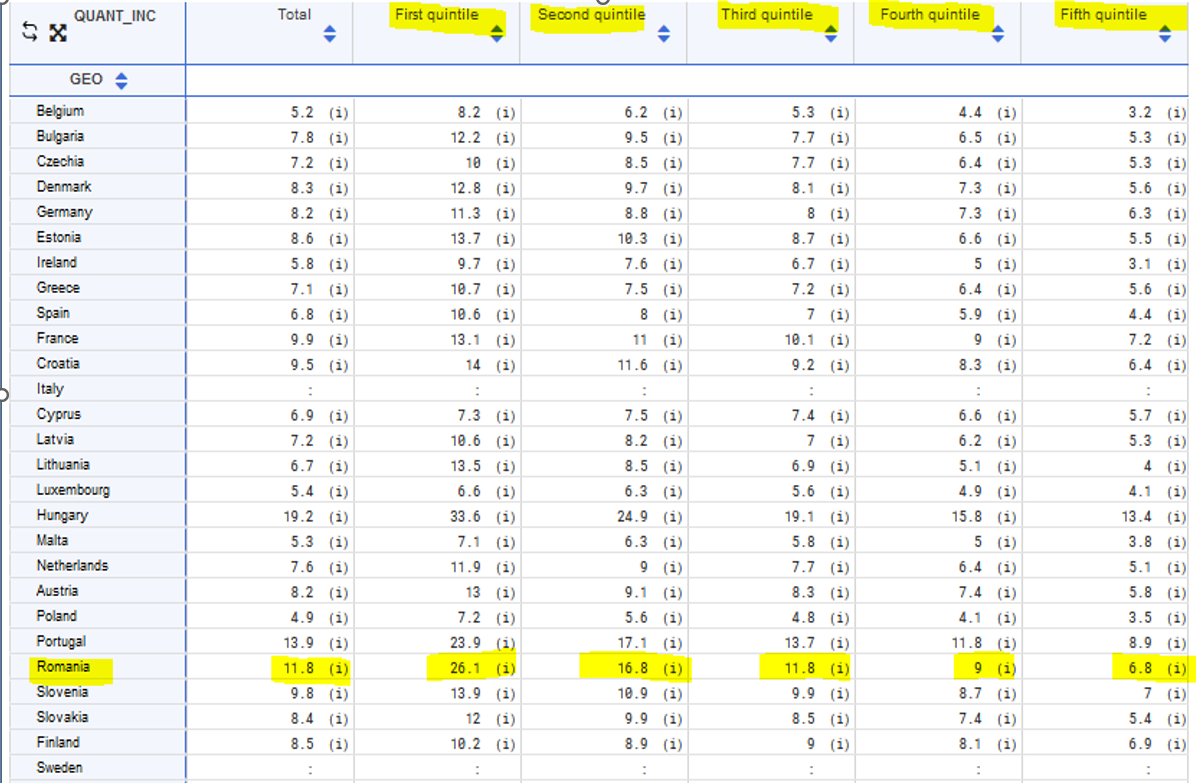This screenshot has width=1196, height=783.
Task: Open the info flag for Poland First quintile
Action: click(506, 618)
